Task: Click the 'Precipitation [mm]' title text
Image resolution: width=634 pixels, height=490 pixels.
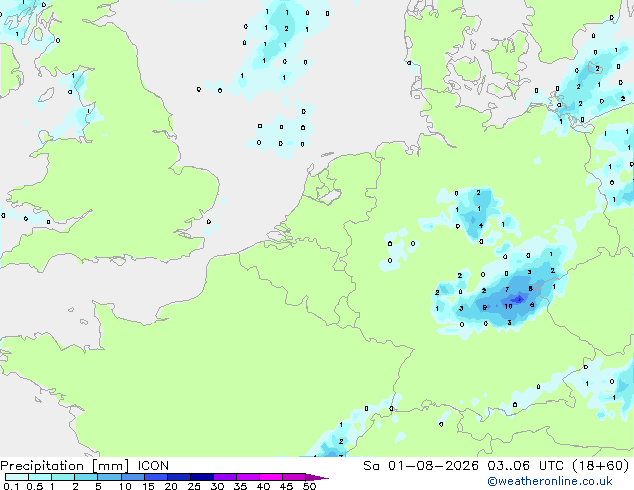Action: [x=64, y=466]
